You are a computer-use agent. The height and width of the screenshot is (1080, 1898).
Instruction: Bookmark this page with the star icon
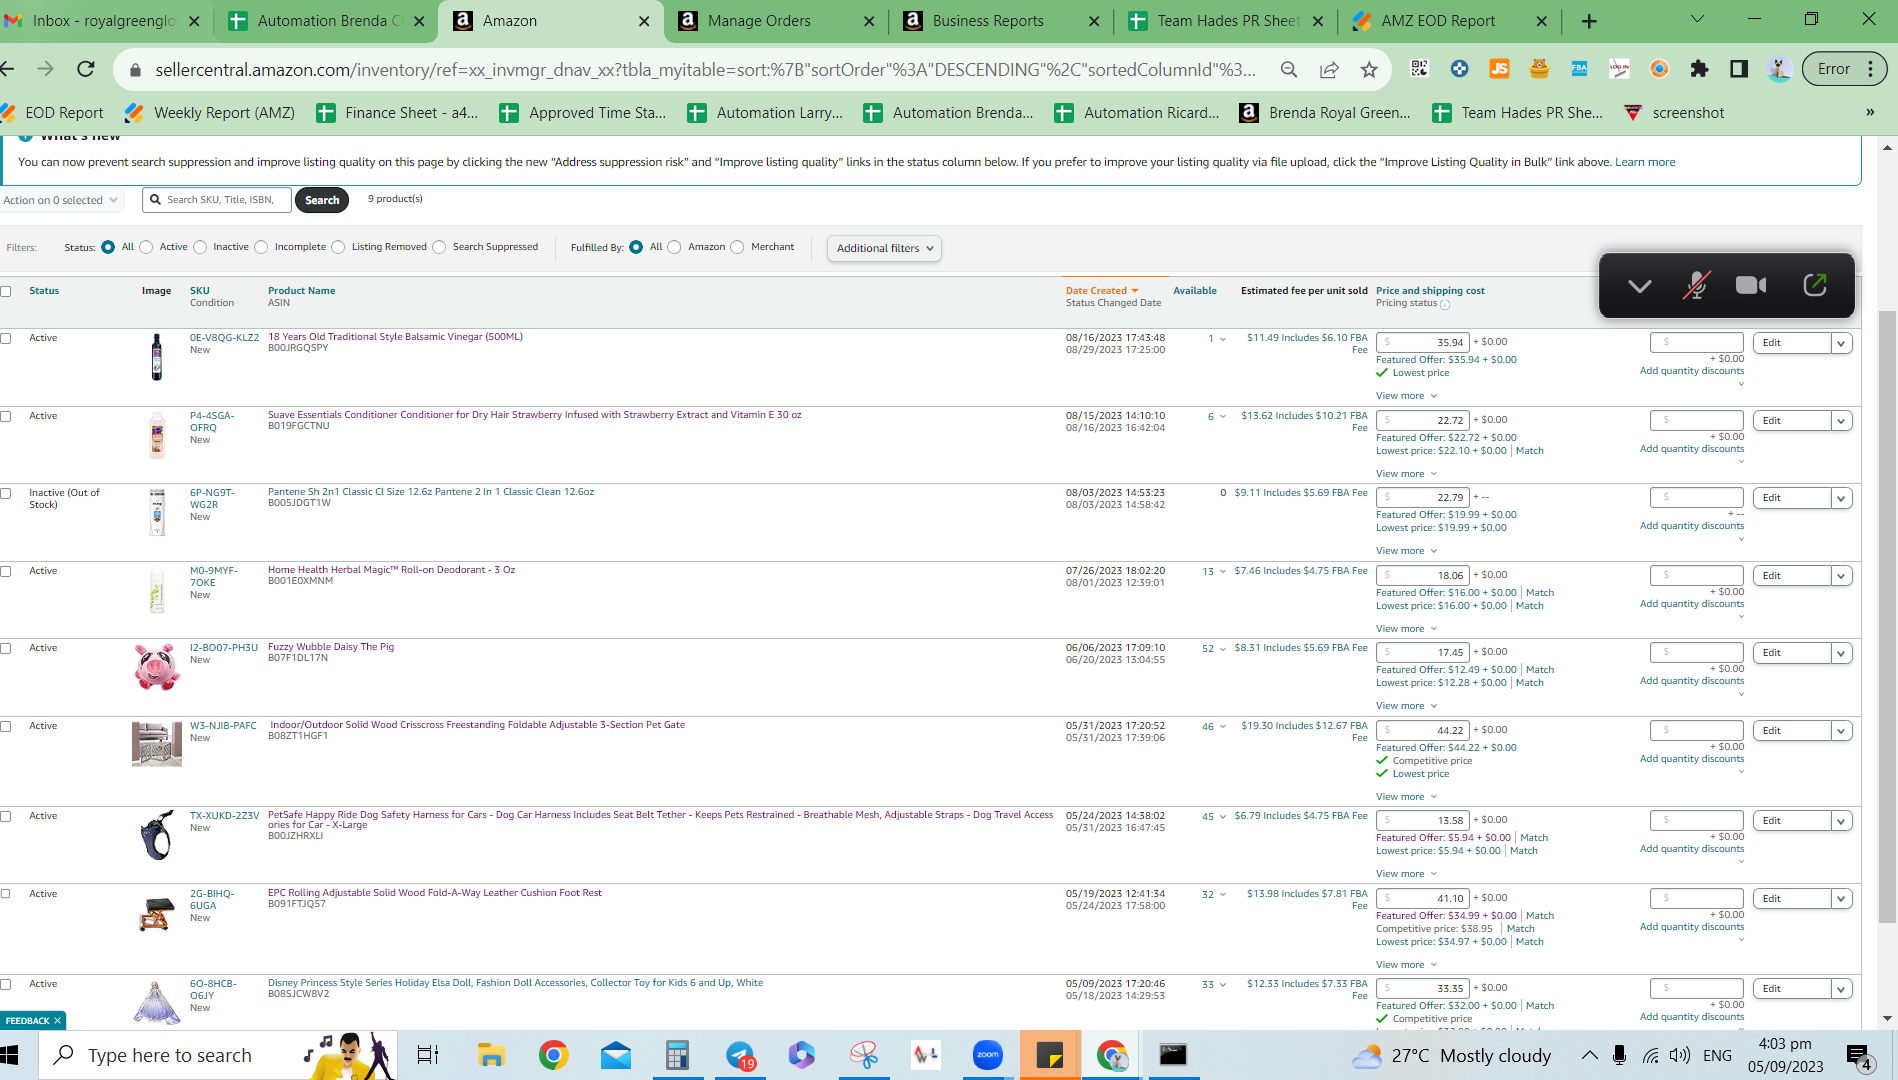coord(1369,69)
